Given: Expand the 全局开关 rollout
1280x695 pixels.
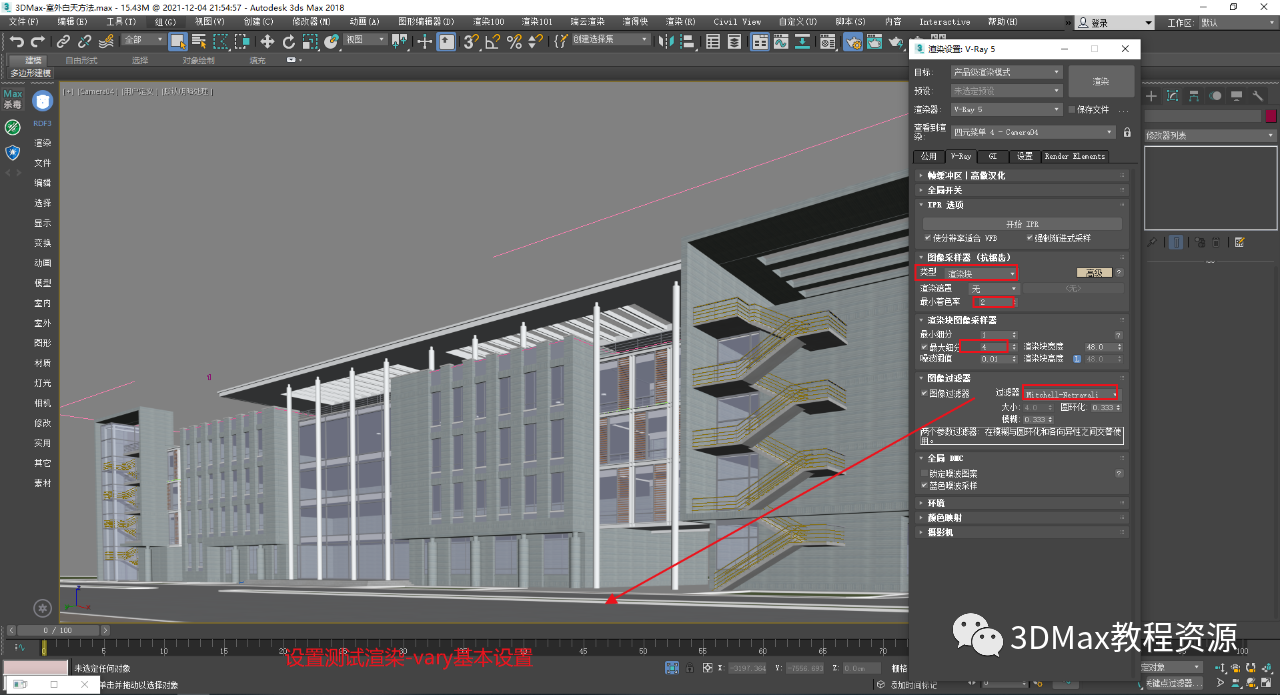Looking at the screenshot, I should coord(1022,189).
